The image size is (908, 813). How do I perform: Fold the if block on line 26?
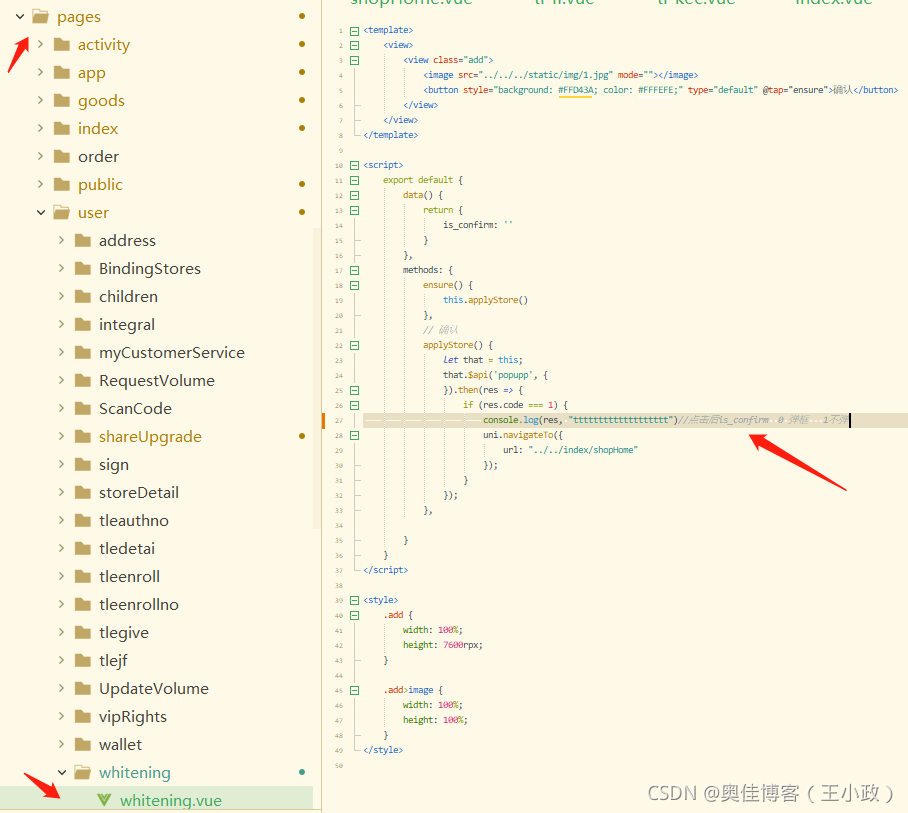pos(354,405)
